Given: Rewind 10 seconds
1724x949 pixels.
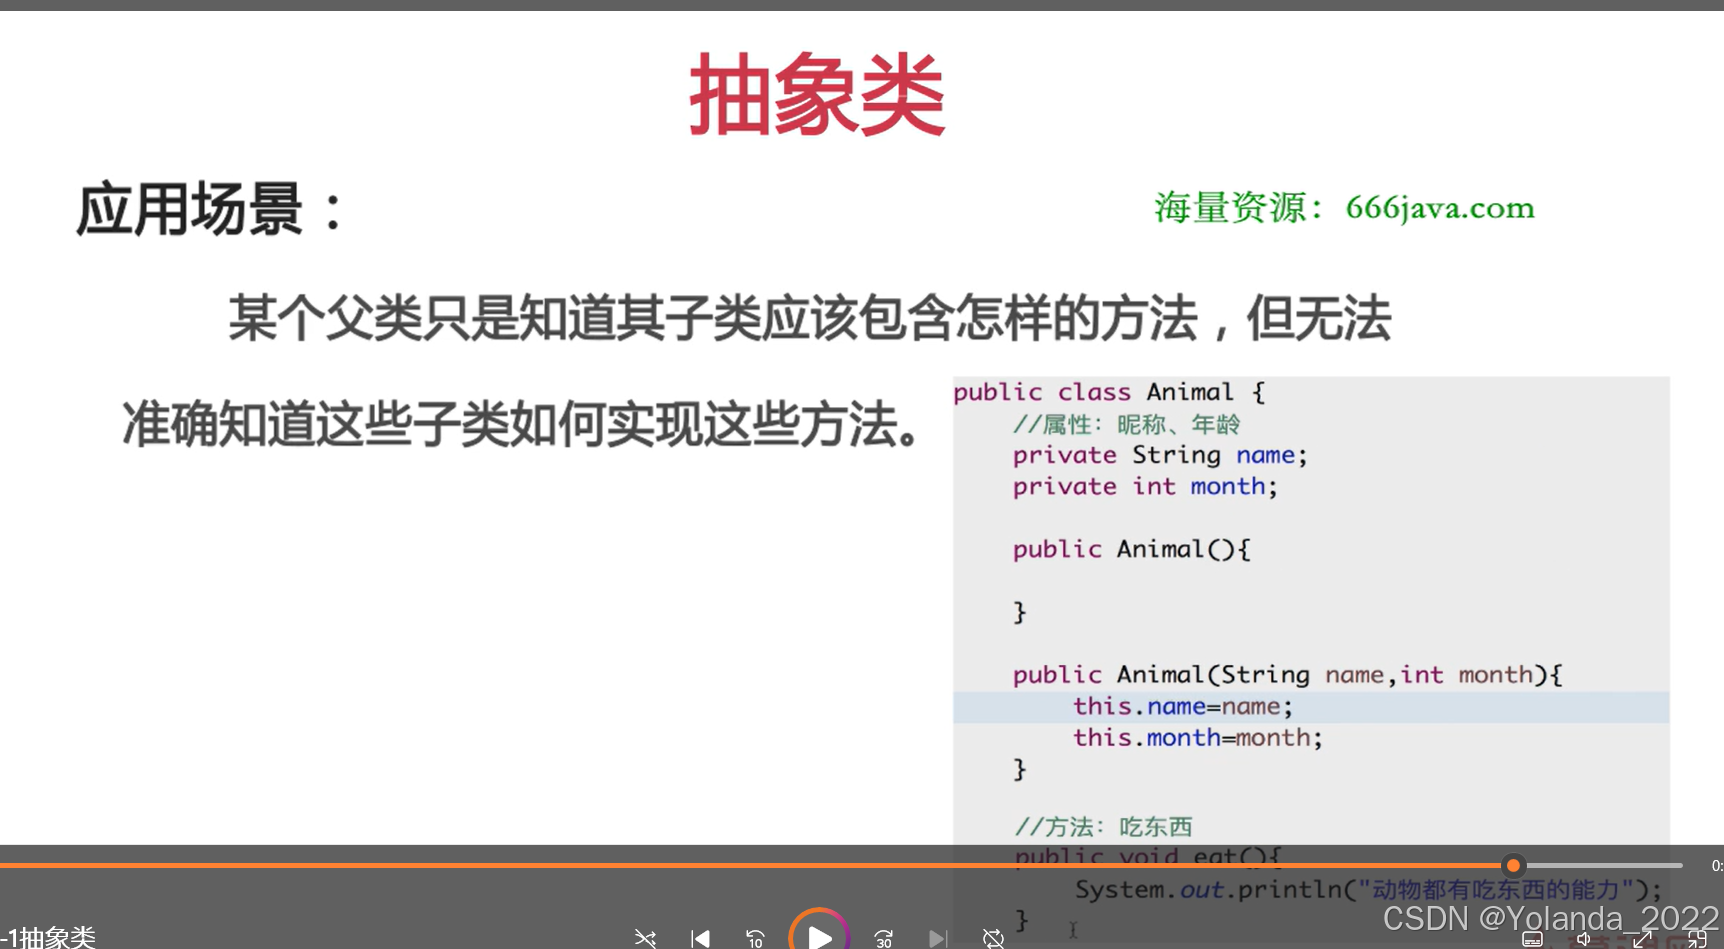Looking at the screenshot, I should tap(755, 938).
